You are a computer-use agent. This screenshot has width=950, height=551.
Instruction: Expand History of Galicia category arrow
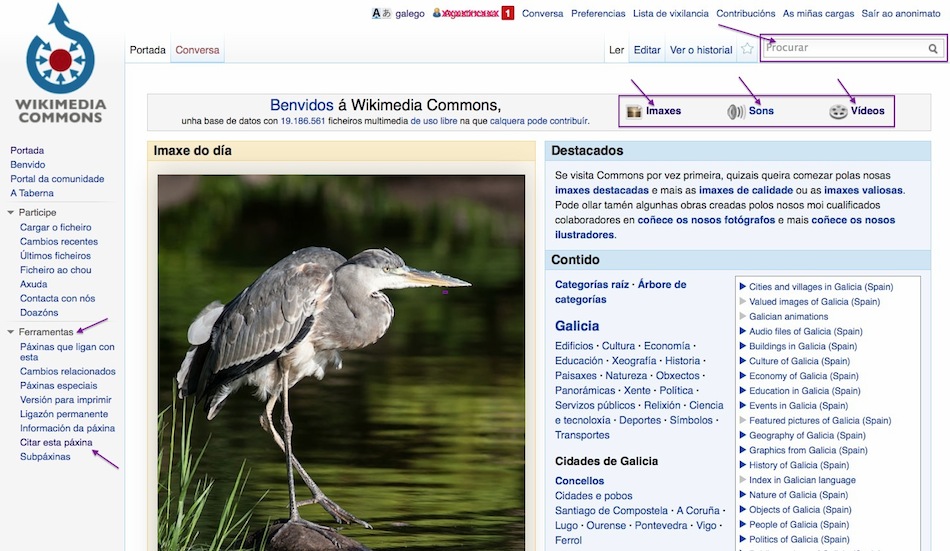click(x=742, y=464)
